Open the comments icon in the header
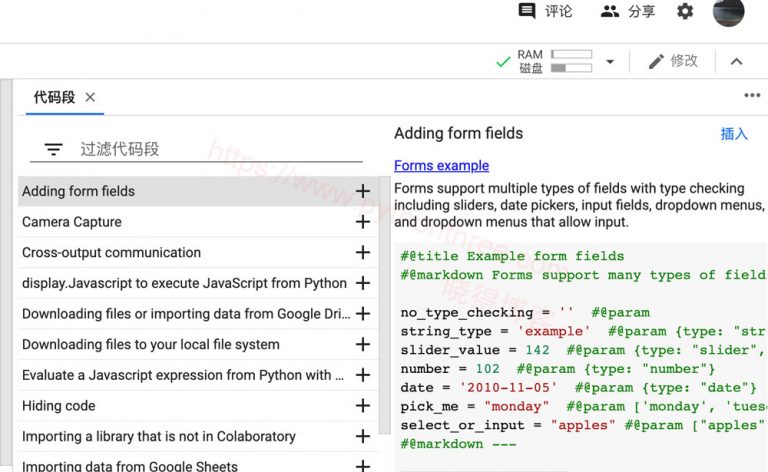 [x=527, y=11]
